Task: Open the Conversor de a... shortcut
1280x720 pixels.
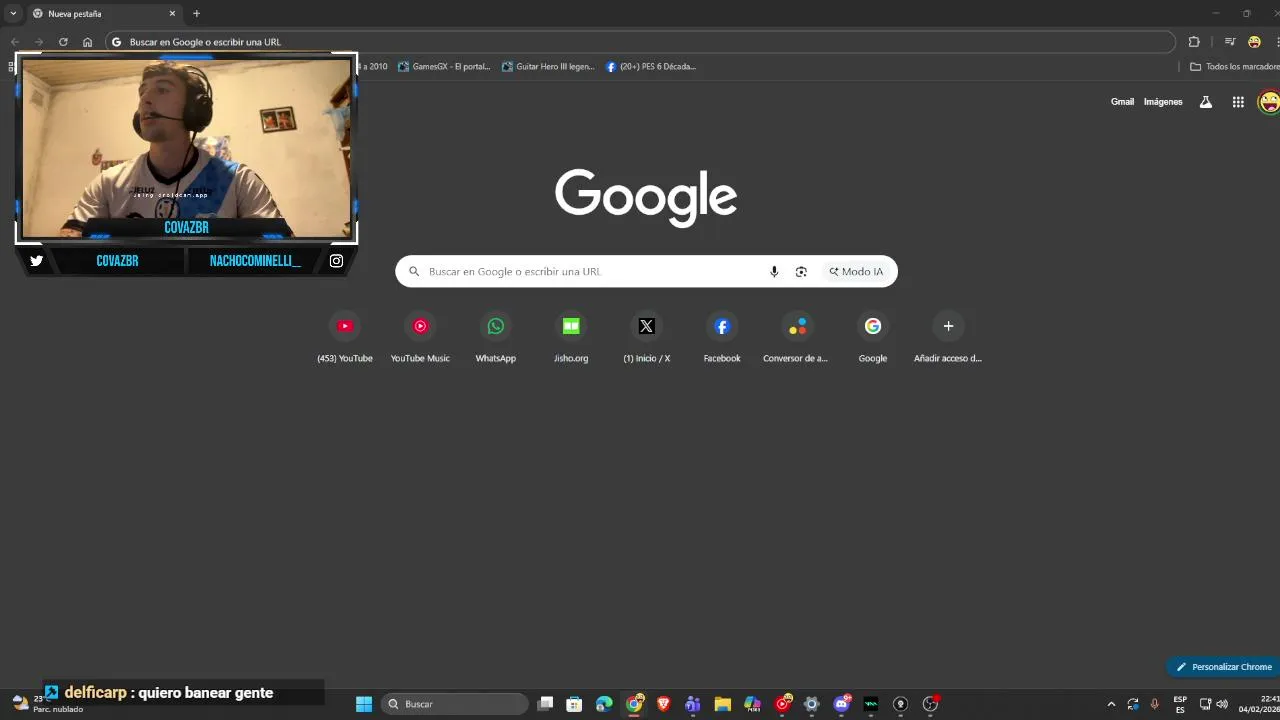Action: tap(797, 337)
